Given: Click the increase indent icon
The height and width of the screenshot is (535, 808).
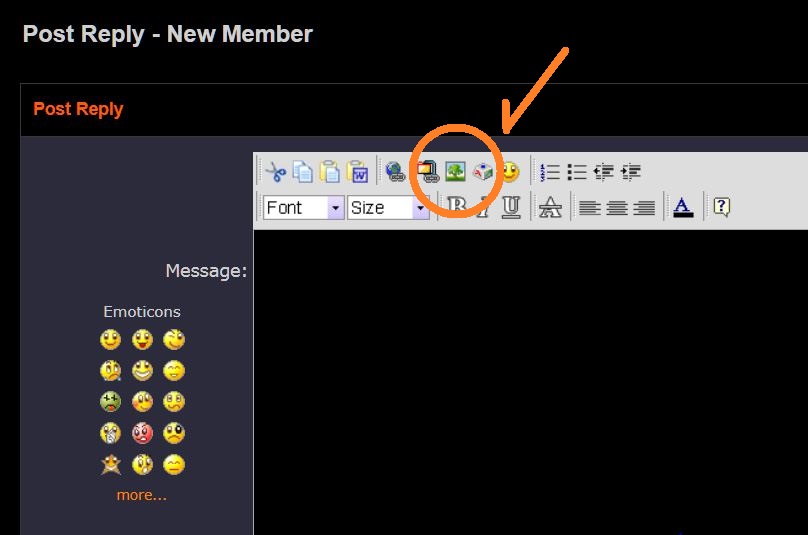Looking at the screenshot, I should (x=630, y=172).
